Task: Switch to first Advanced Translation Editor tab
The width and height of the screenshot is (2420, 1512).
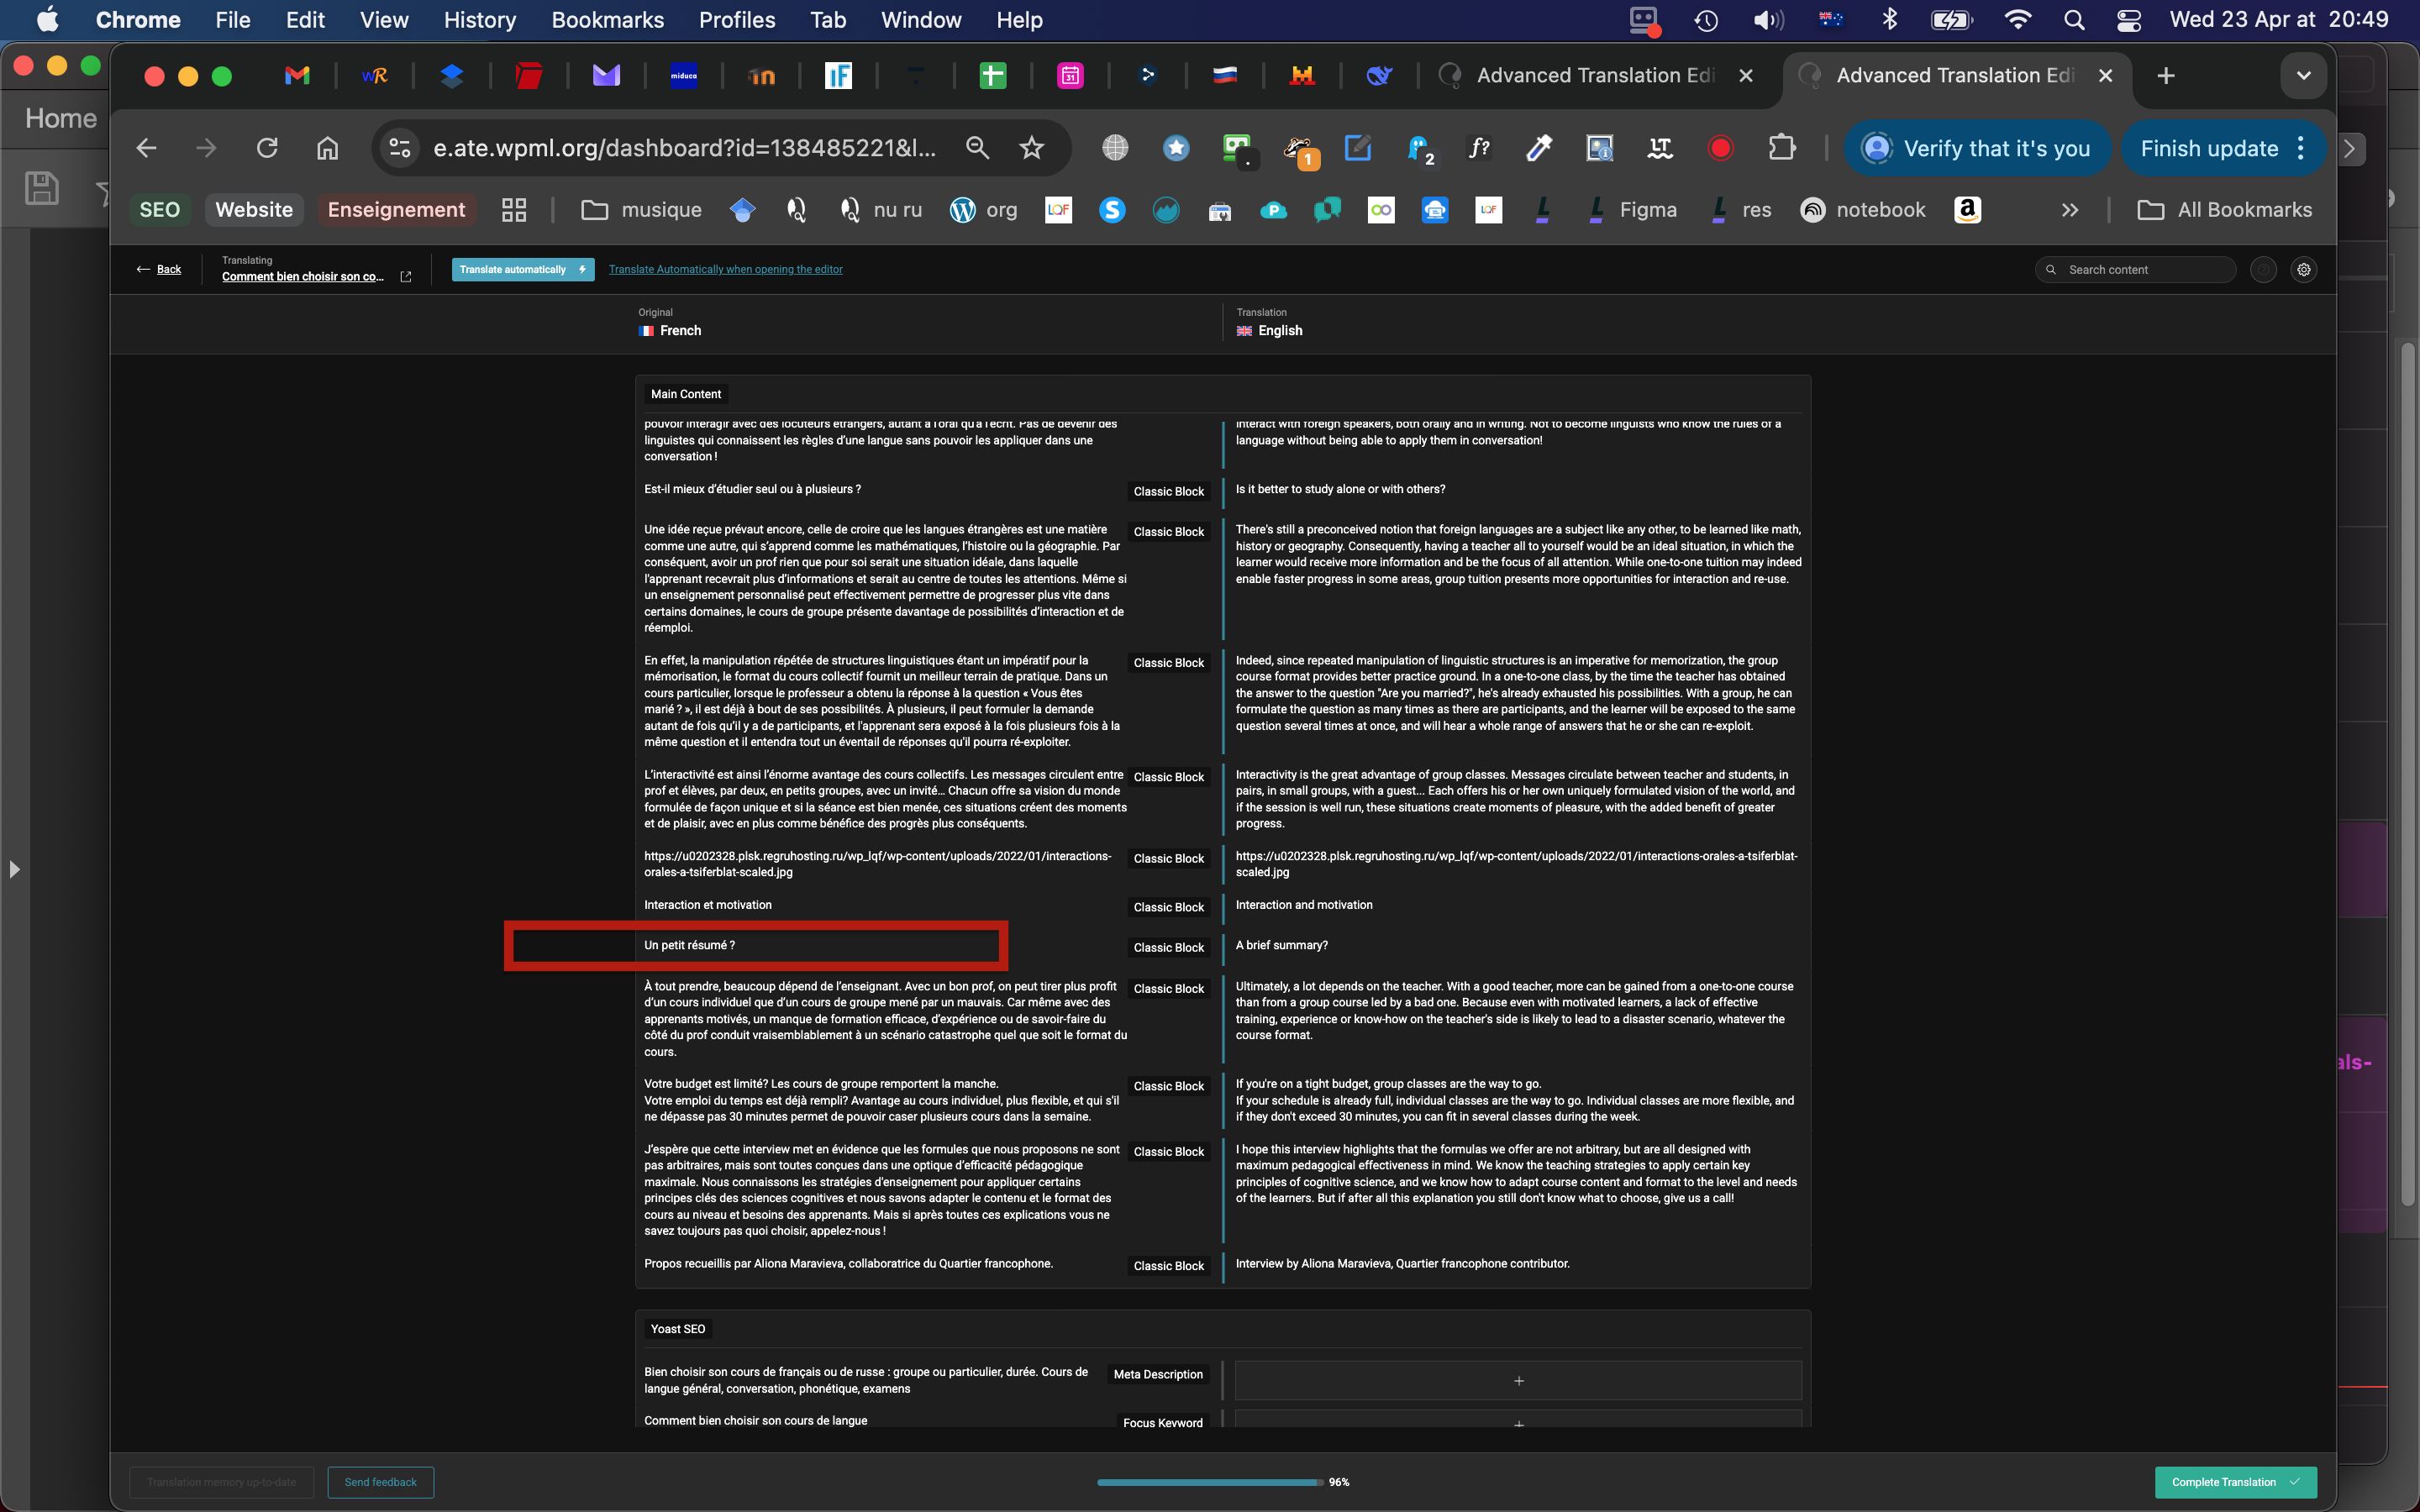Action: (1595, 76)
